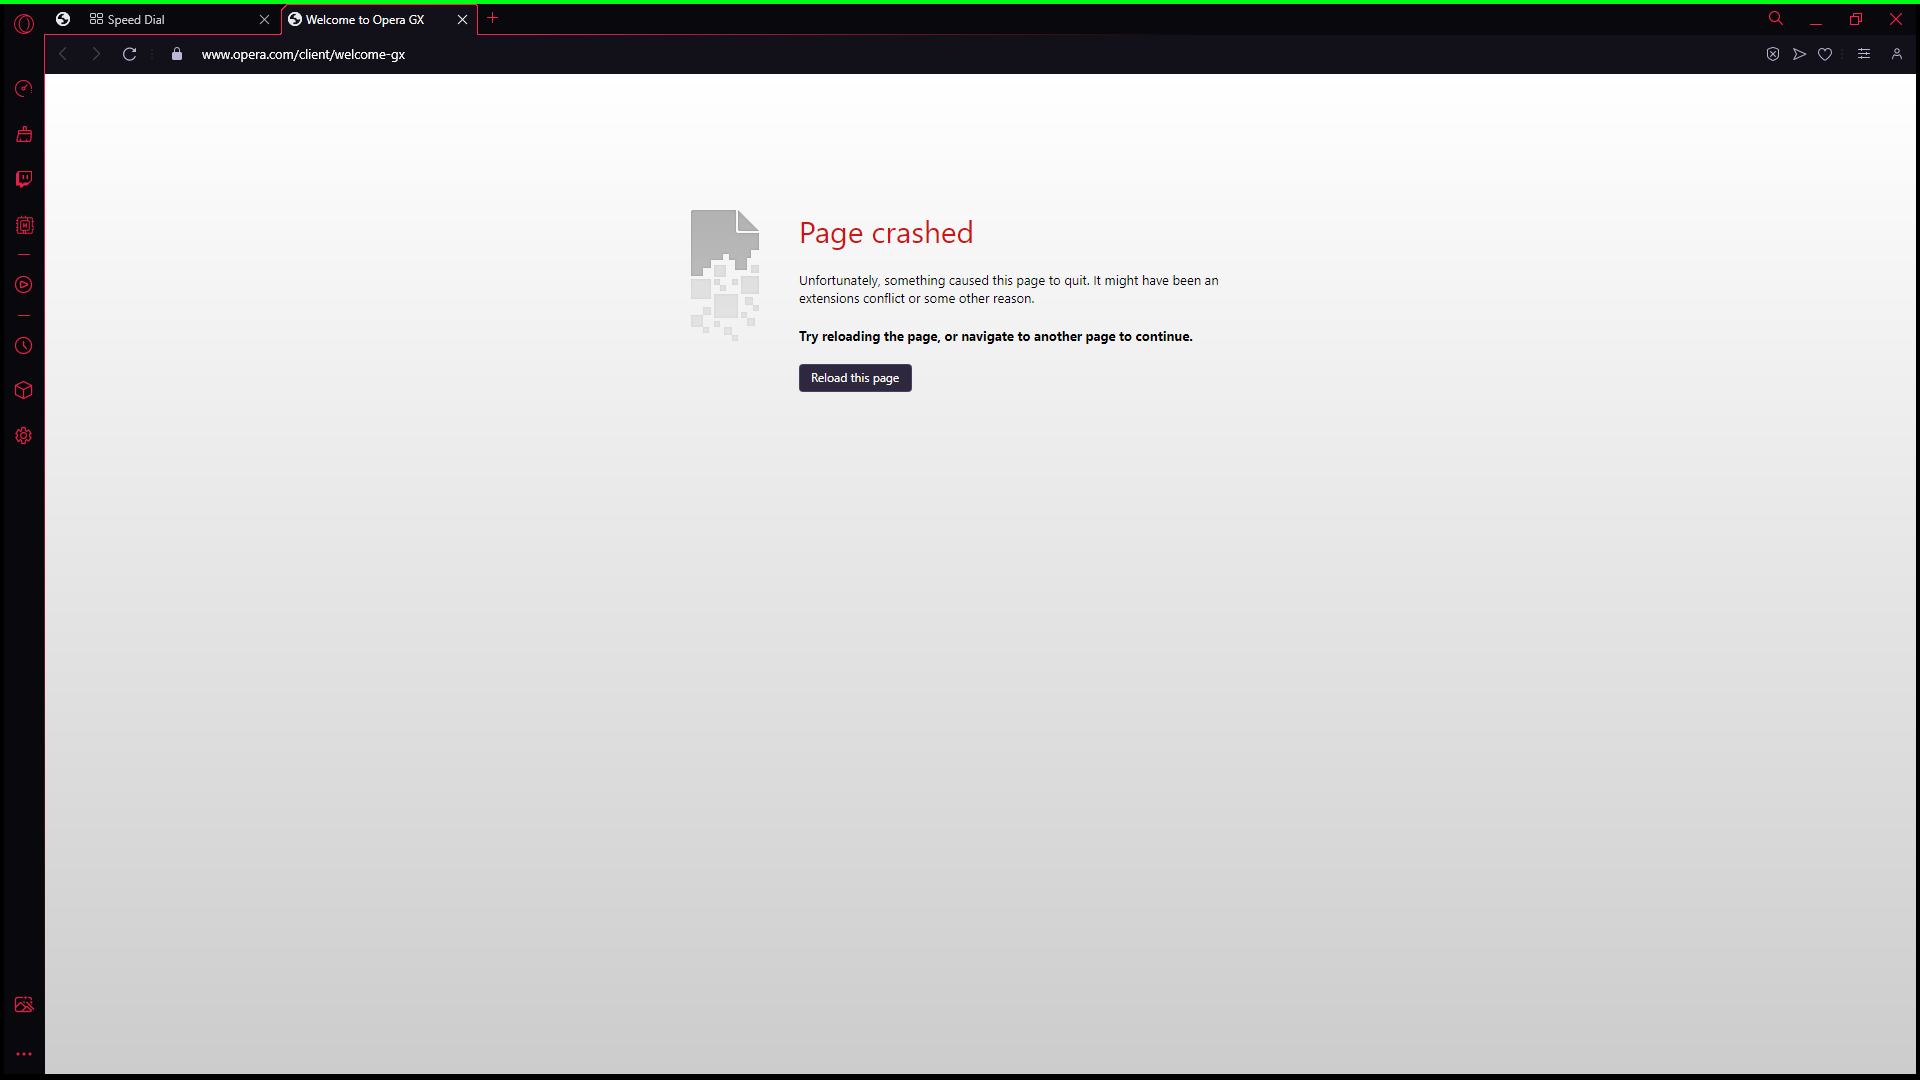Expand sidebar three dots menu

point(24,1054)
